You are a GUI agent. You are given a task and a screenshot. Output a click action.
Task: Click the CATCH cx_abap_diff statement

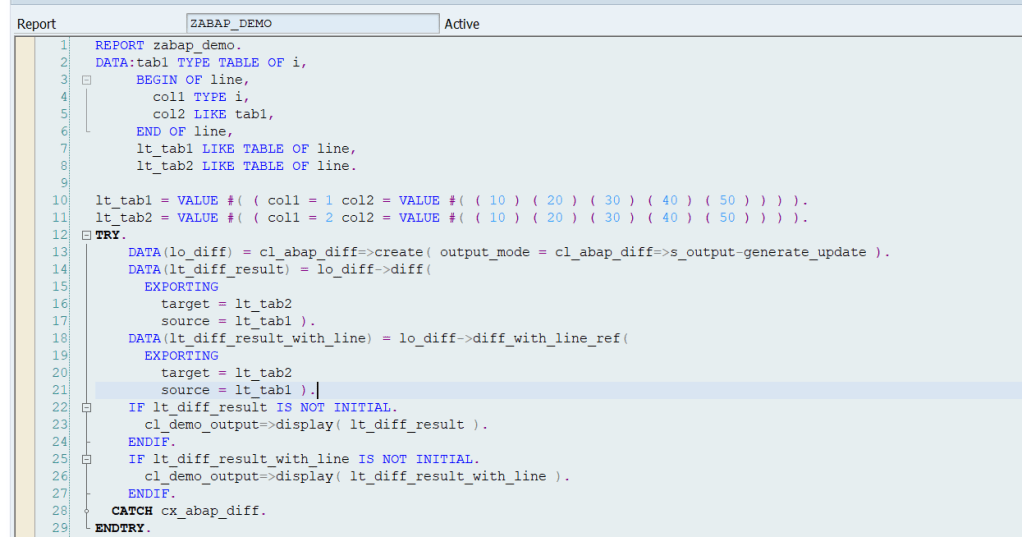pyautogui.click(x=189, y=511)
